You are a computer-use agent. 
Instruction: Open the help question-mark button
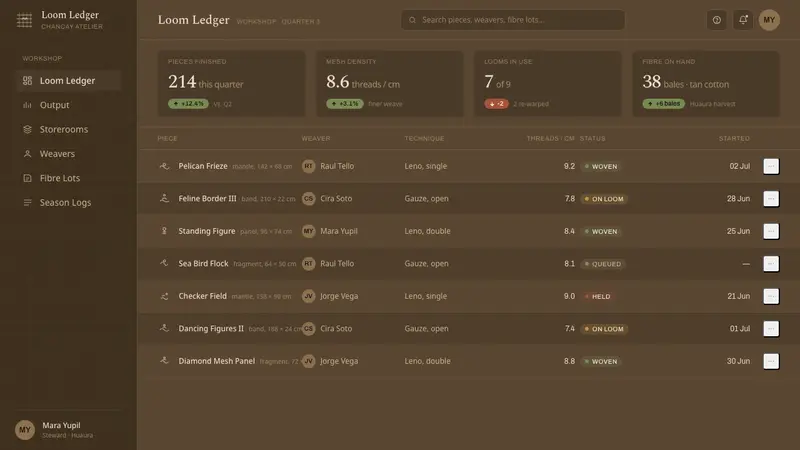(717, 20)
